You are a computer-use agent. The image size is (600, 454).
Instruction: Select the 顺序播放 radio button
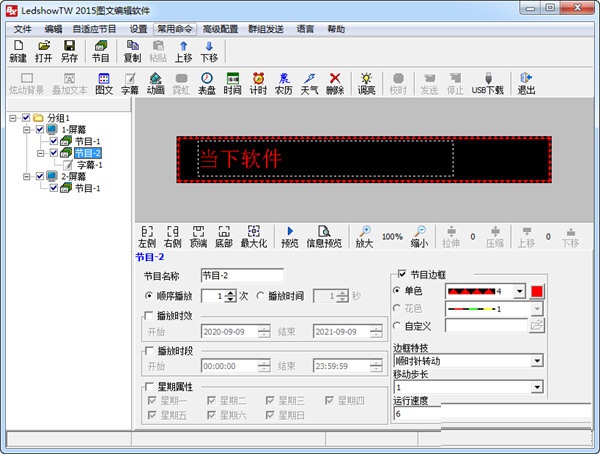[149, 296]
